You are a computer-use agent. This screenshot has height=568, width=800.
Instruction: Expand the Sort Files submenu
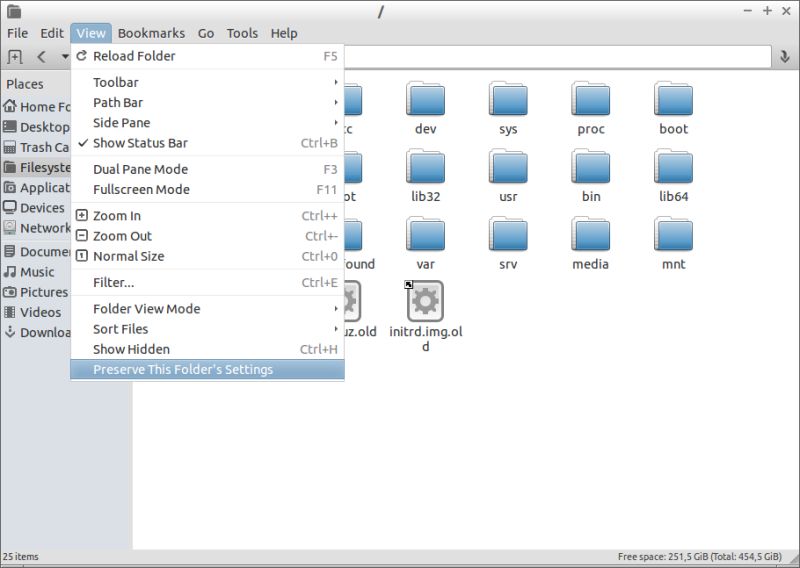(208, 329)
